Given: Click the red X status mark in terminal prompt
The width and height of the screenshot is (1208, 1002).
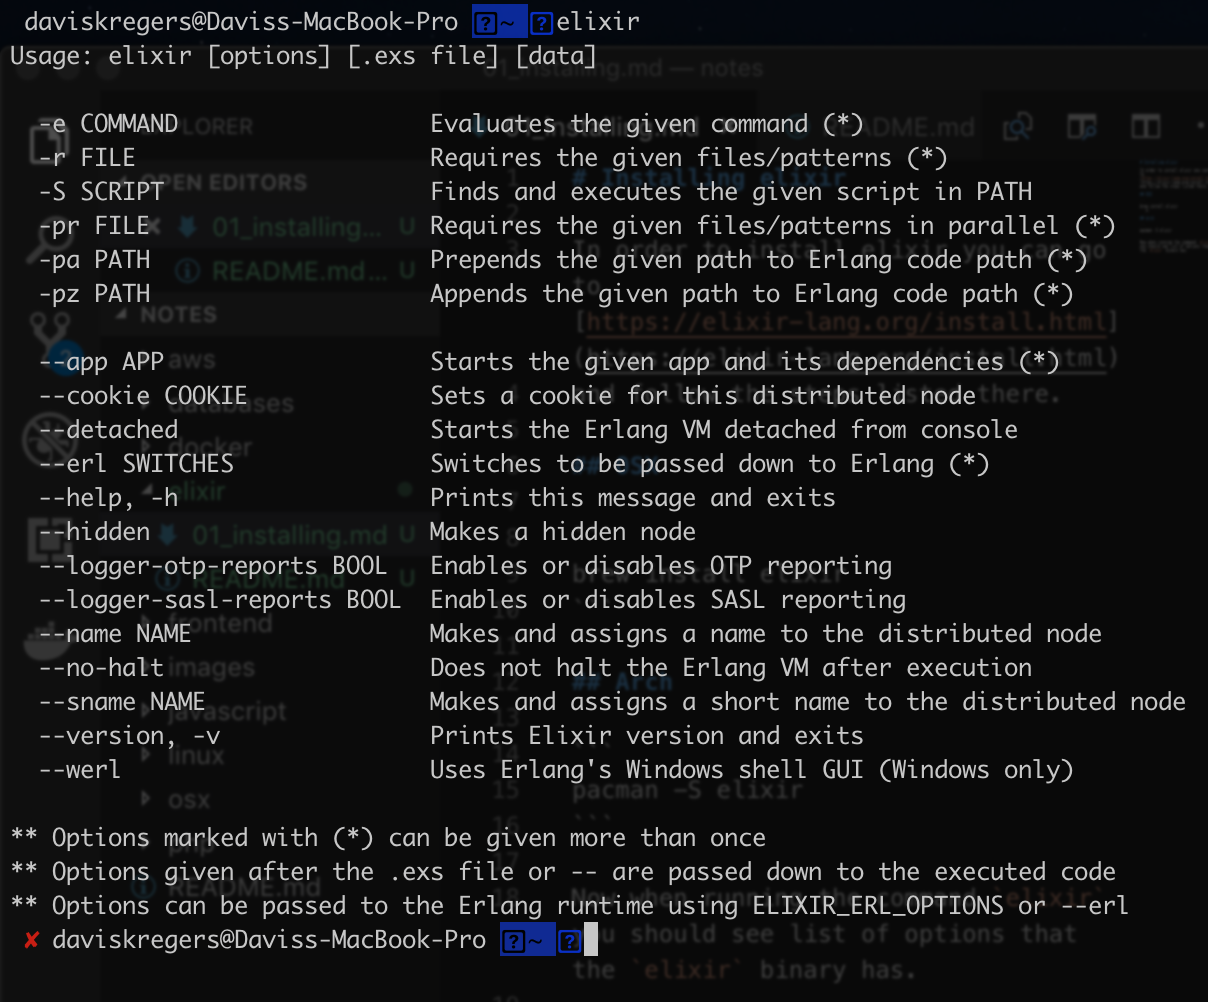Looking at the screenshot, I should pyautogui.click(x=31, y=940).
